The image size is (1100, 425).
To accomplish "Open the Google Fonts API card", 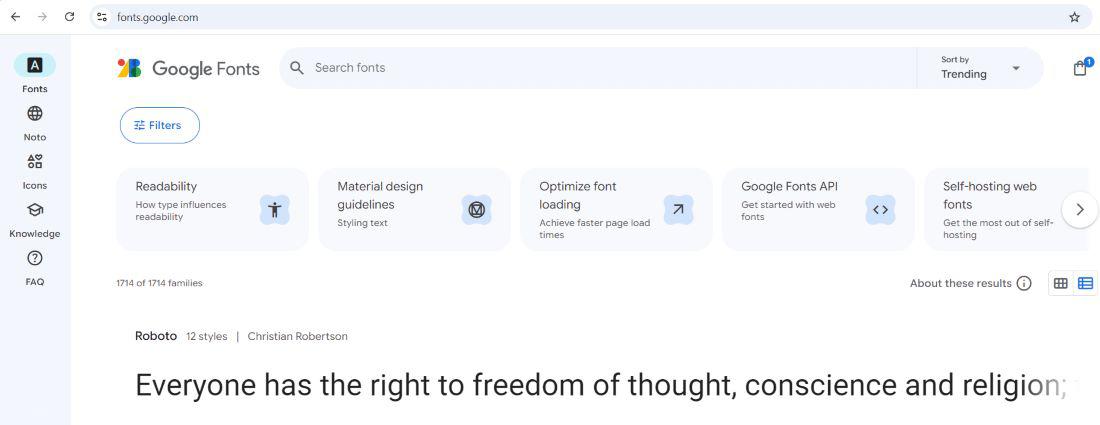I will pyautogui.click(x=818, y=209).
